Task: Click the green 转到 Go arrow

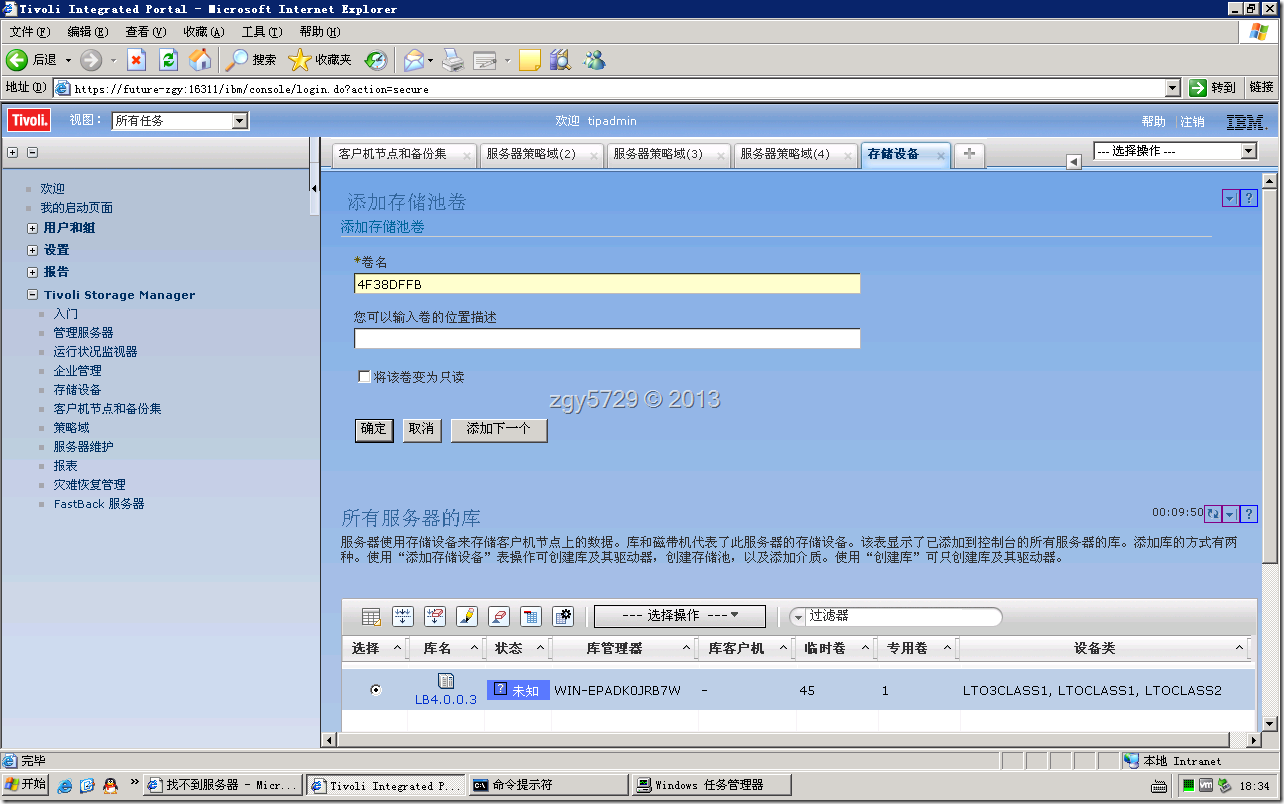Action: pos(1198,88)
